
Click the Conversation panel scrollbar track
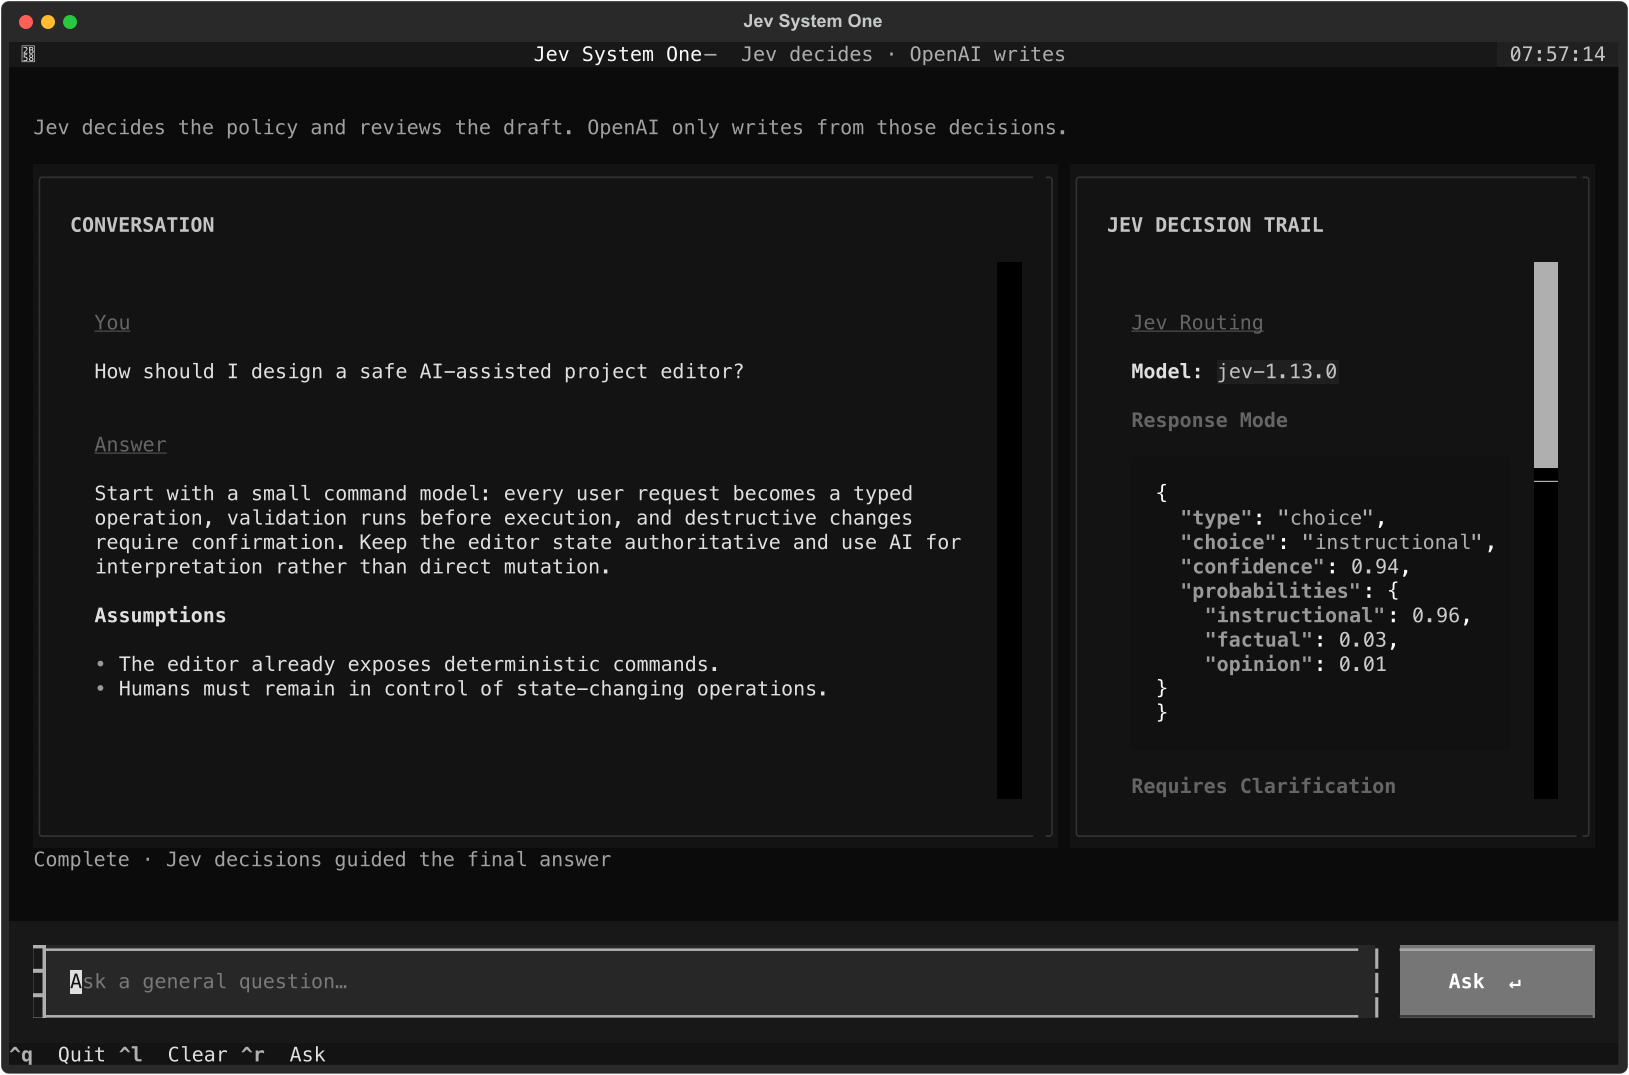pos(1009,530)
